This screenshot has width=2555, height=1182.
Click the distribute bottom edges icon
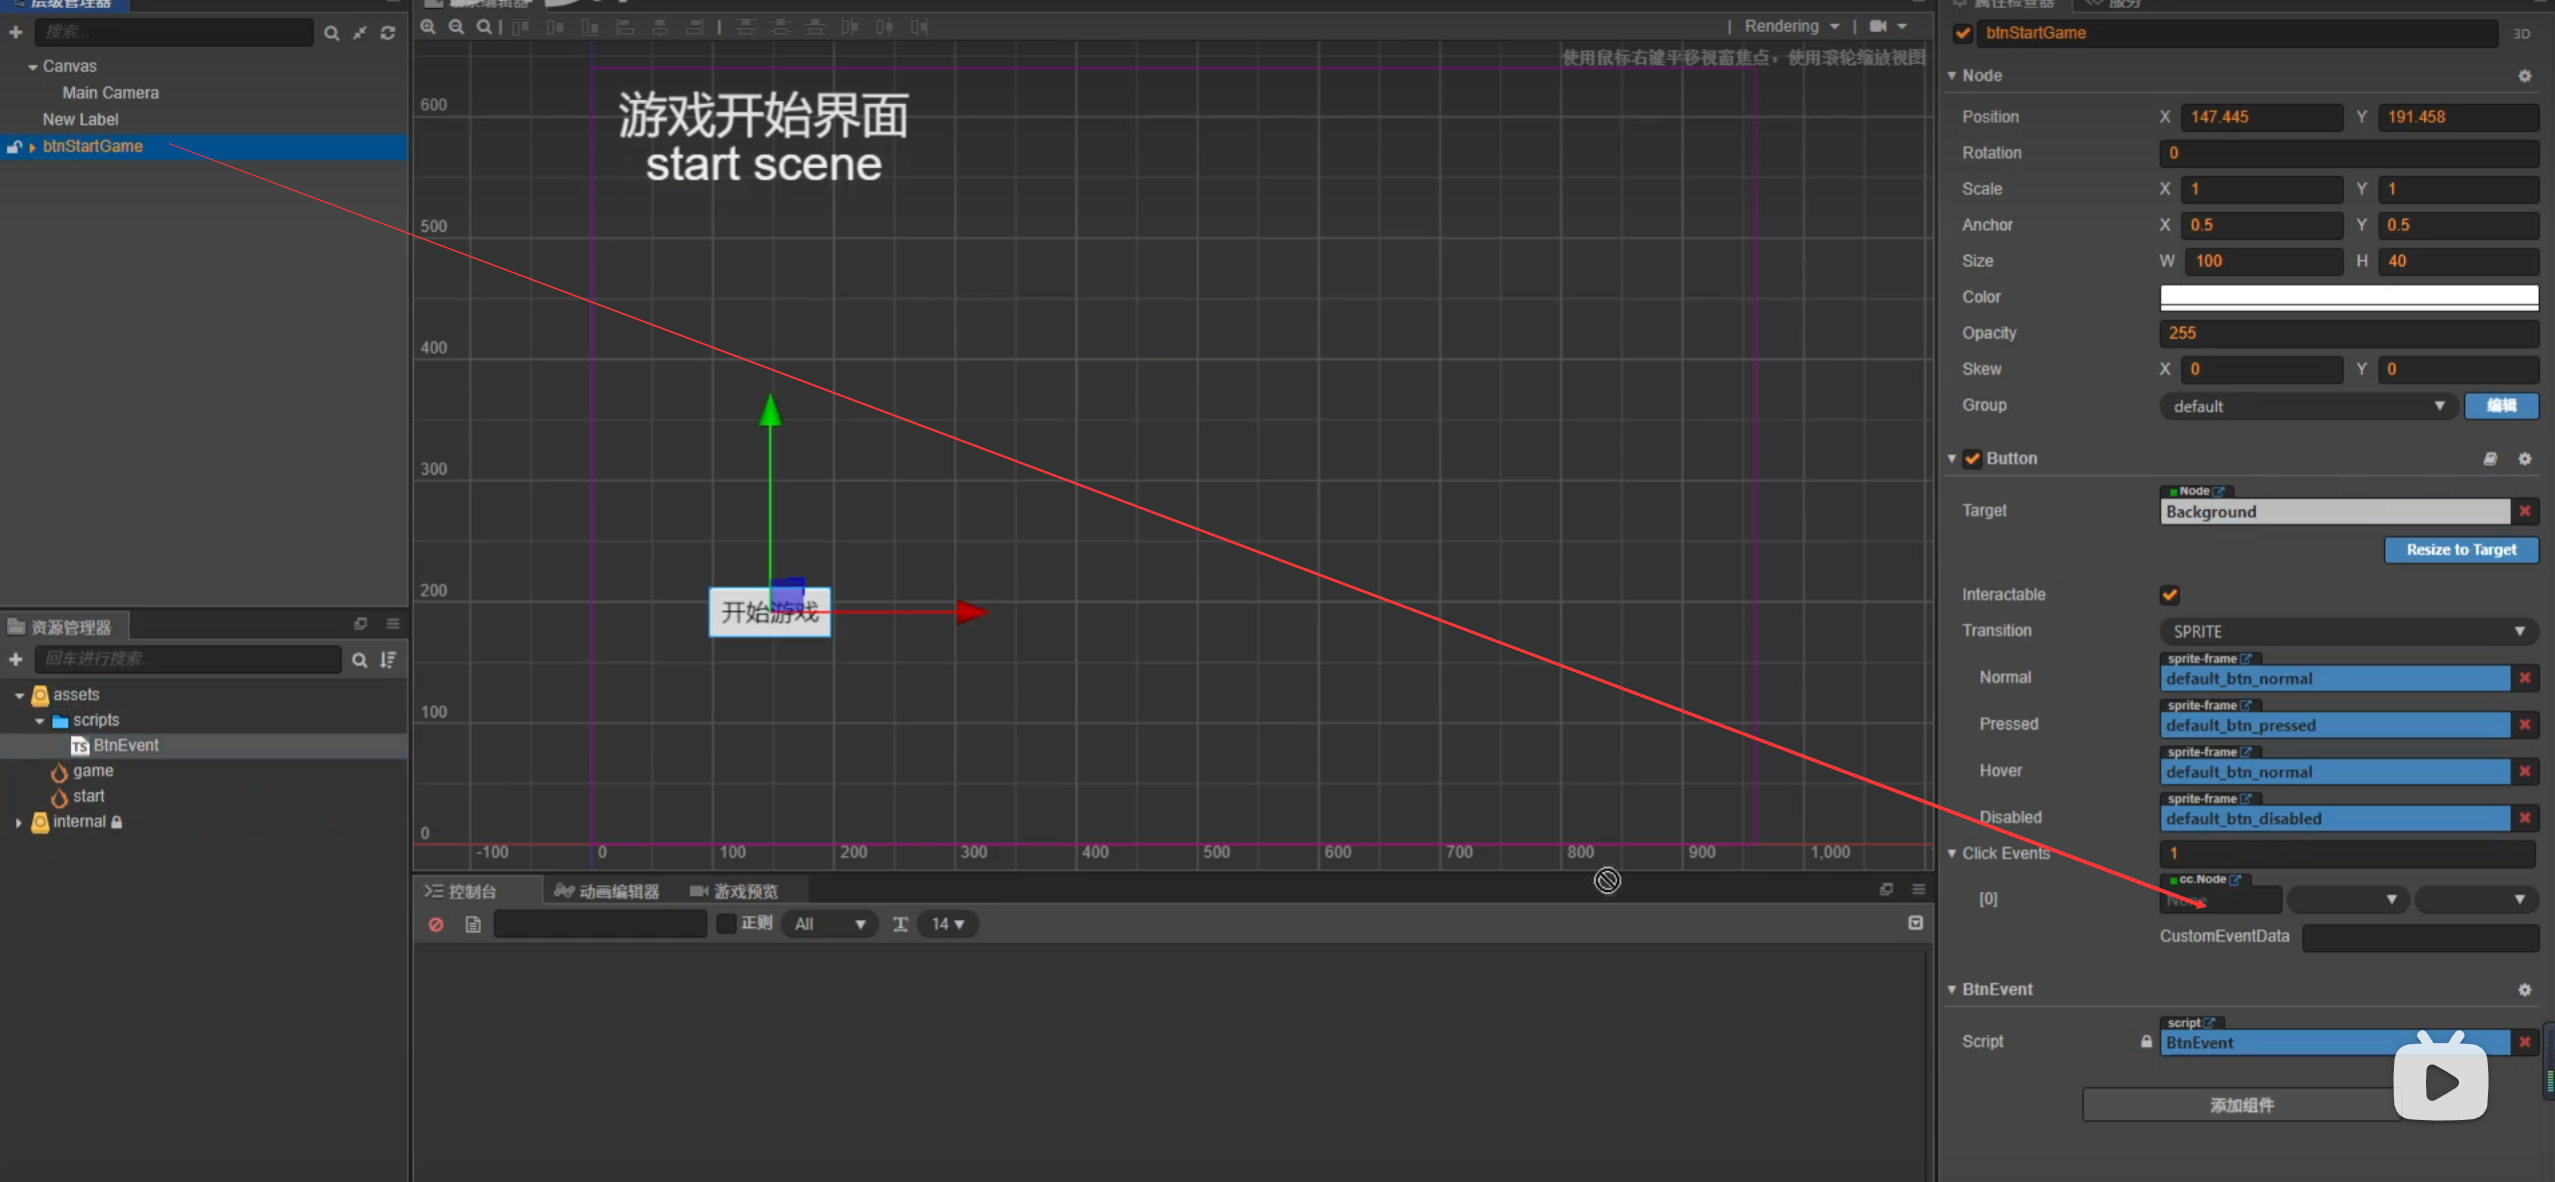[816, 27]
